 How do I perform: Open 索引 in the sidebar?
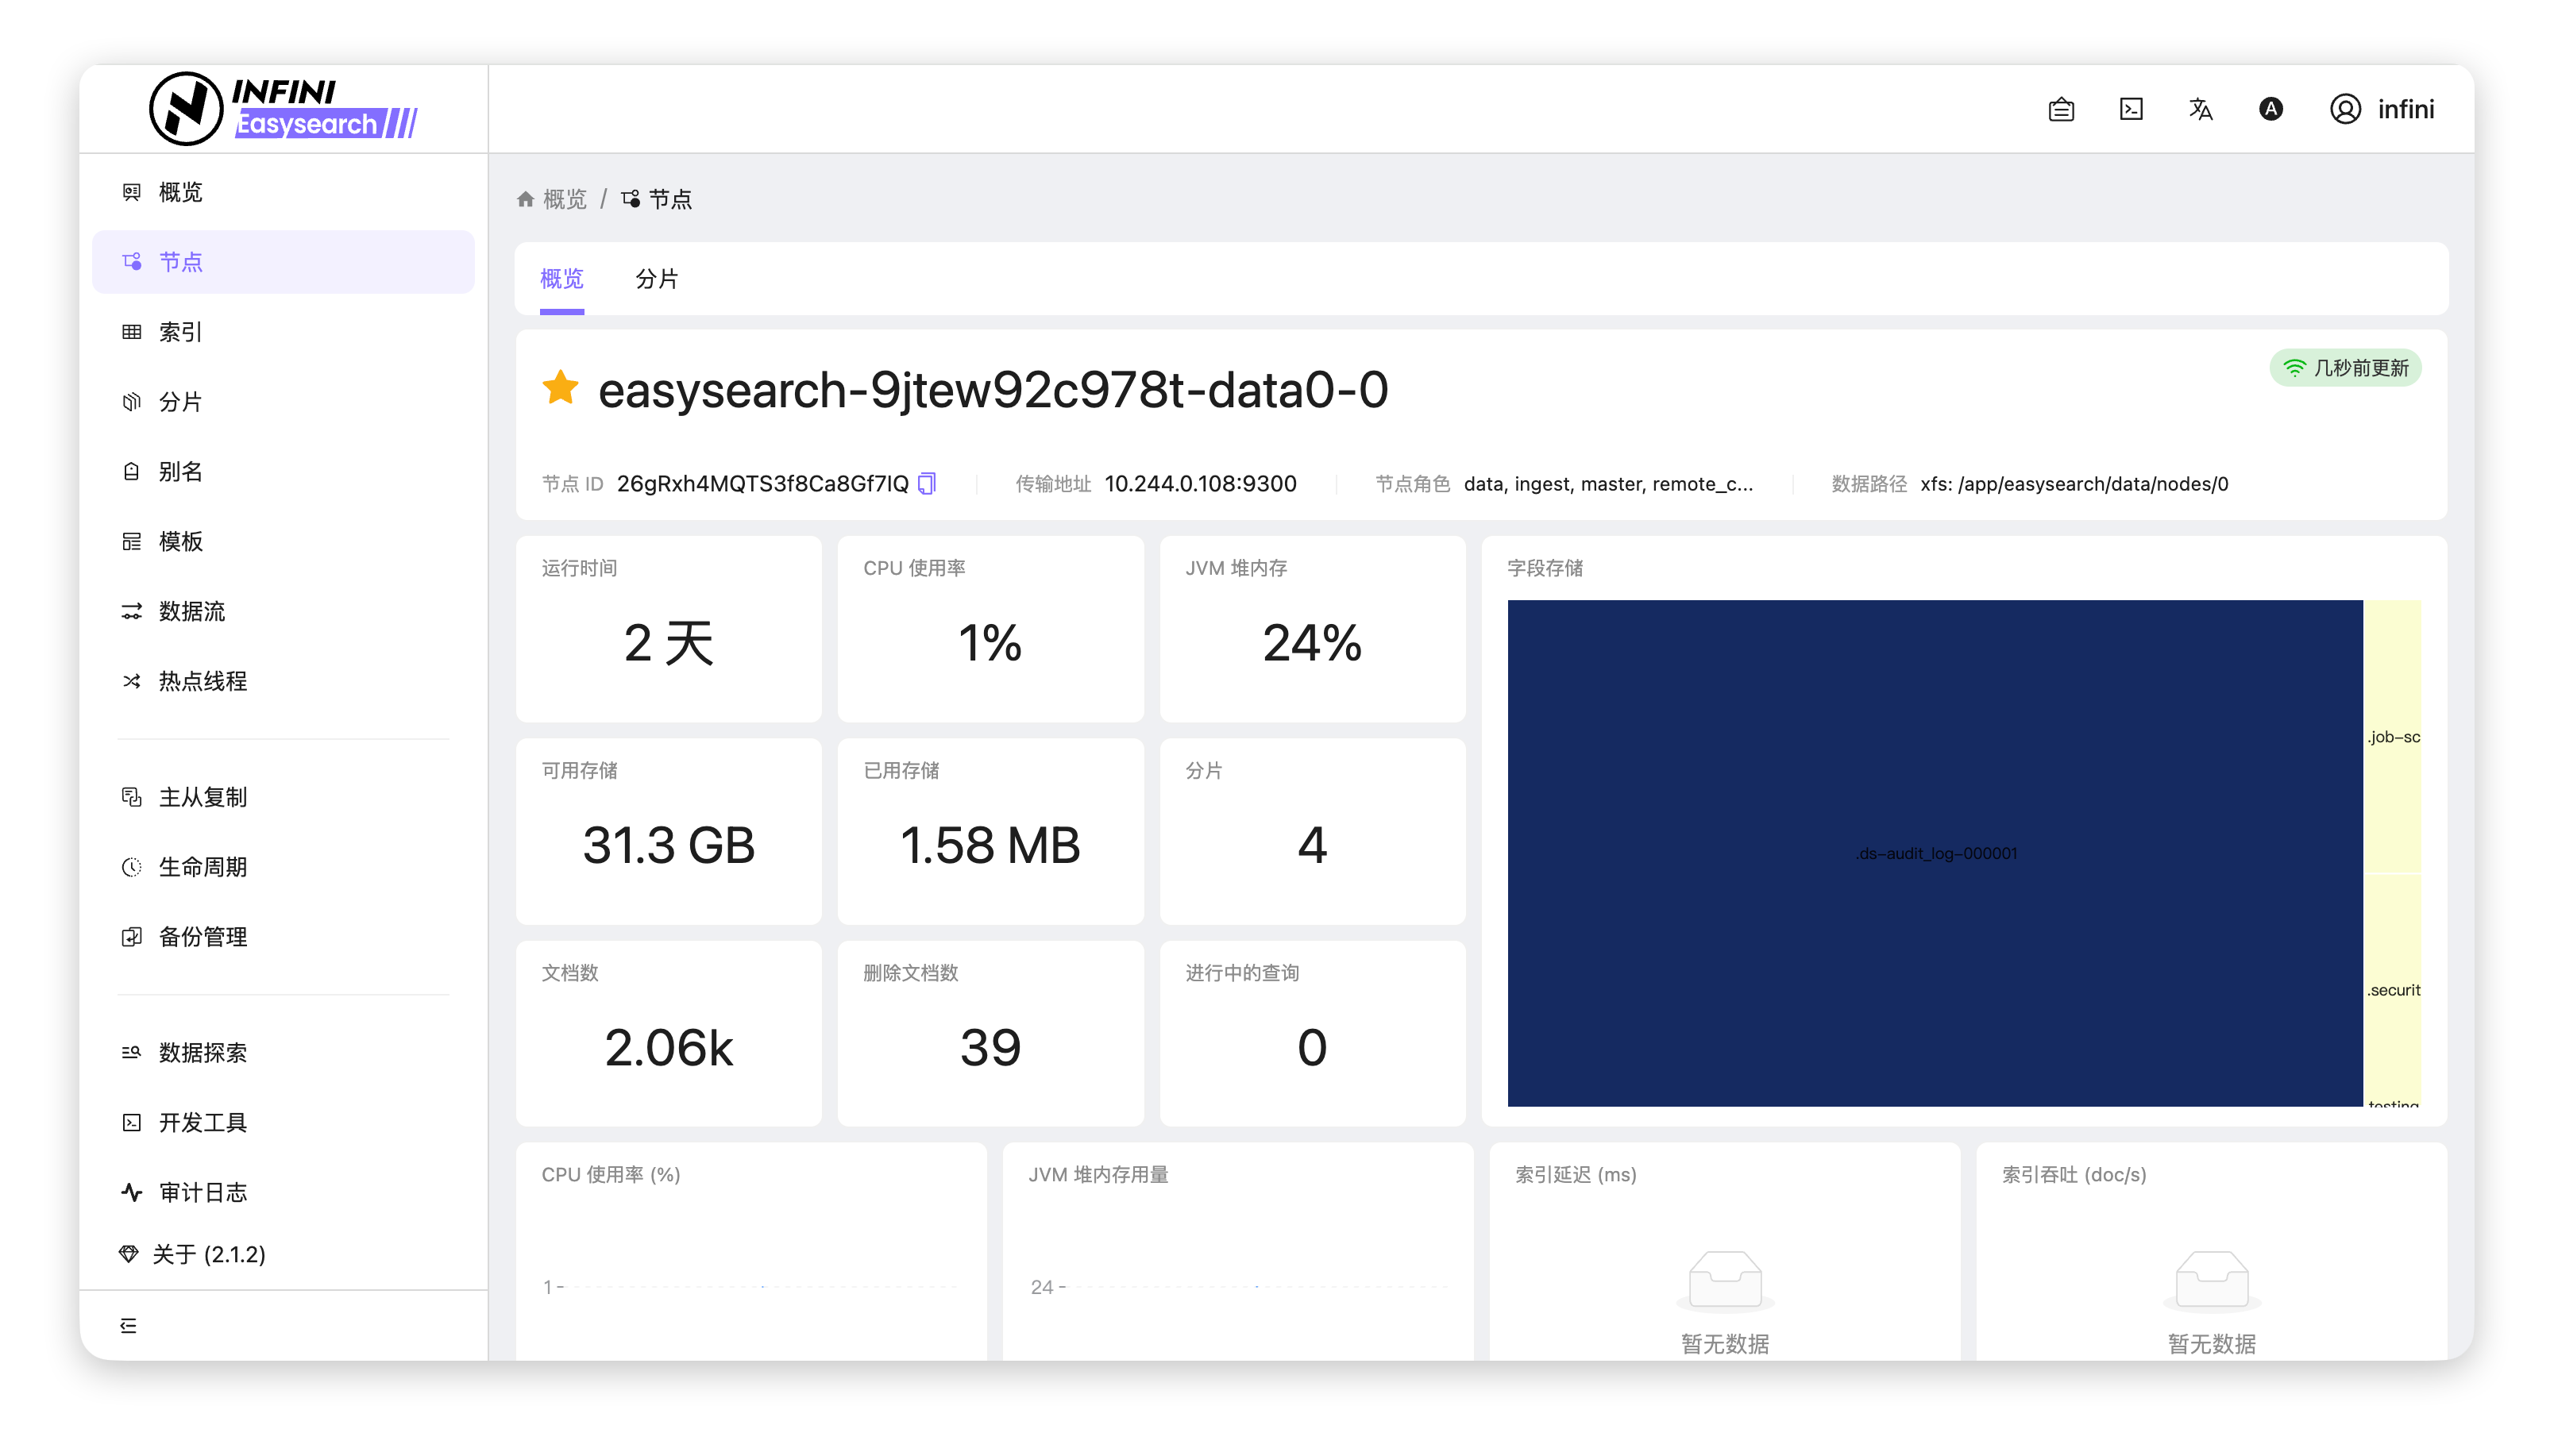coord(181,332)
